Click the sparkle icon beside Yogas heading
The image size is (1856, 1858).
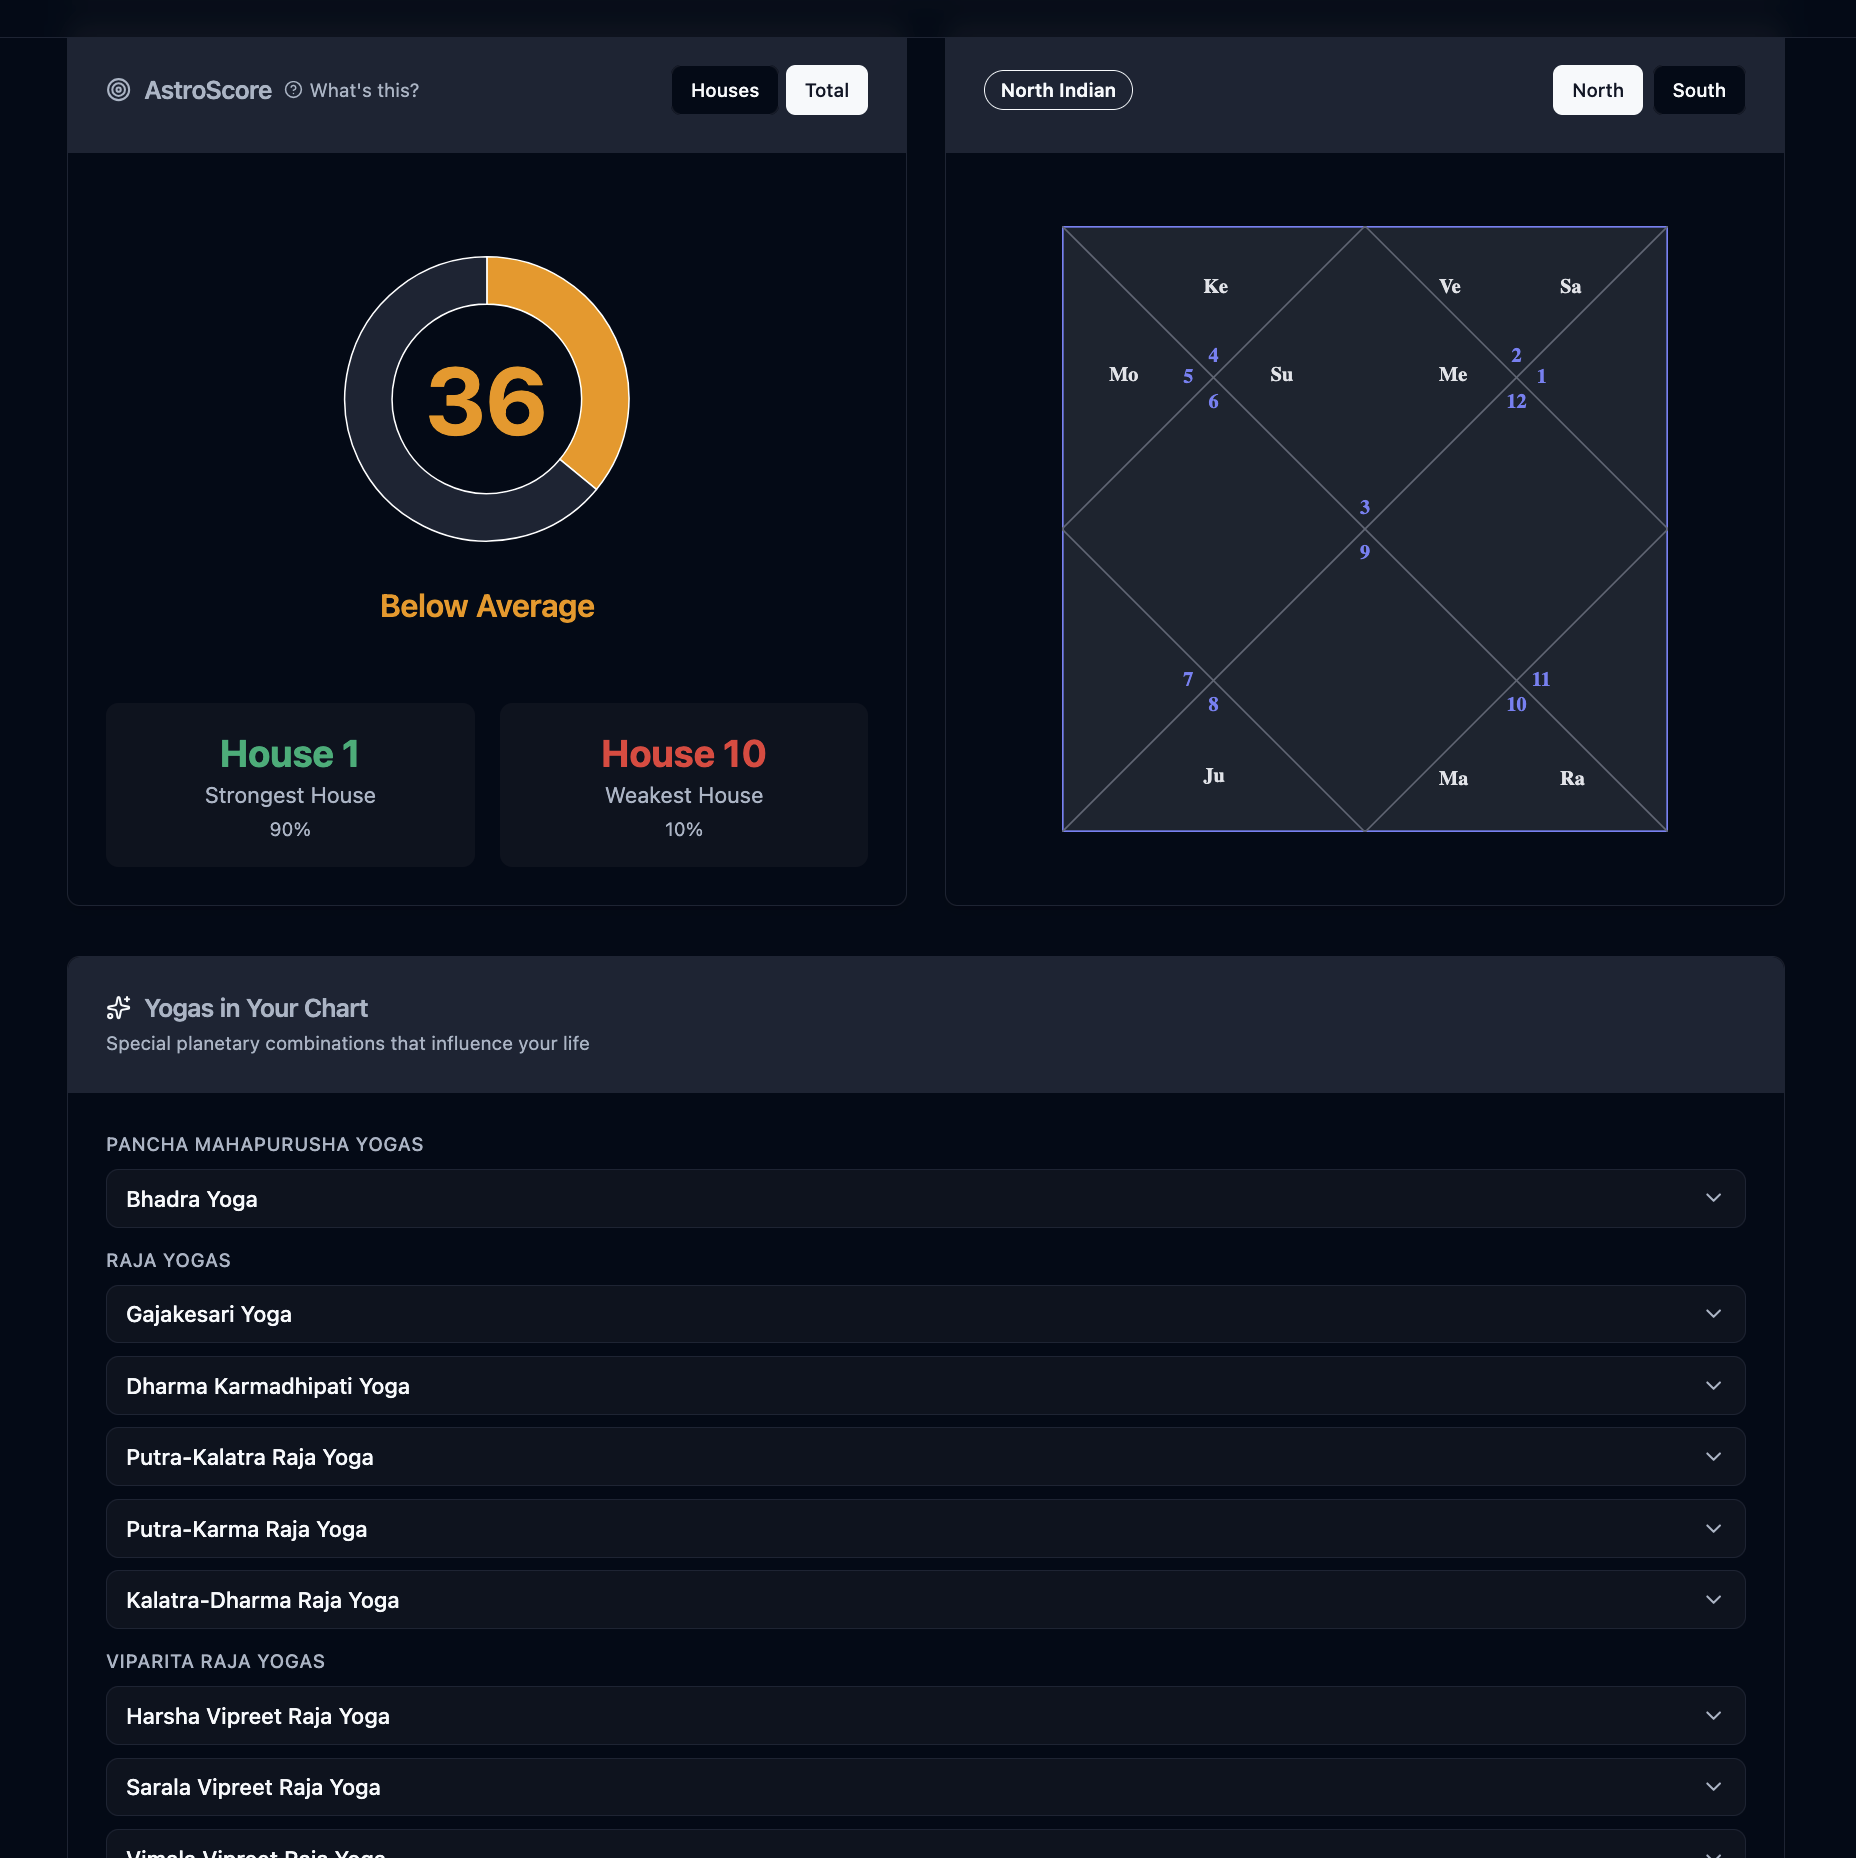tap(119, 1007)
